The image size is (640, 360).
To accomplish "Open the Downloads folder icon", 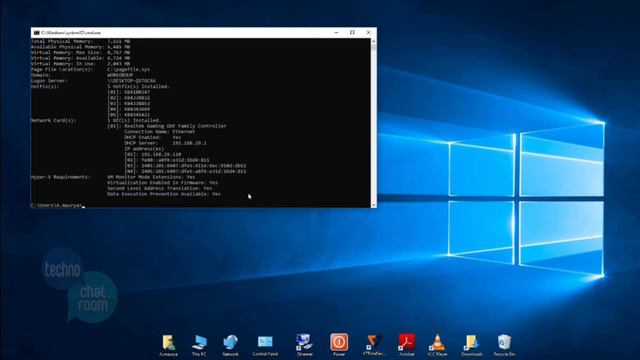I will pos(471,345).
